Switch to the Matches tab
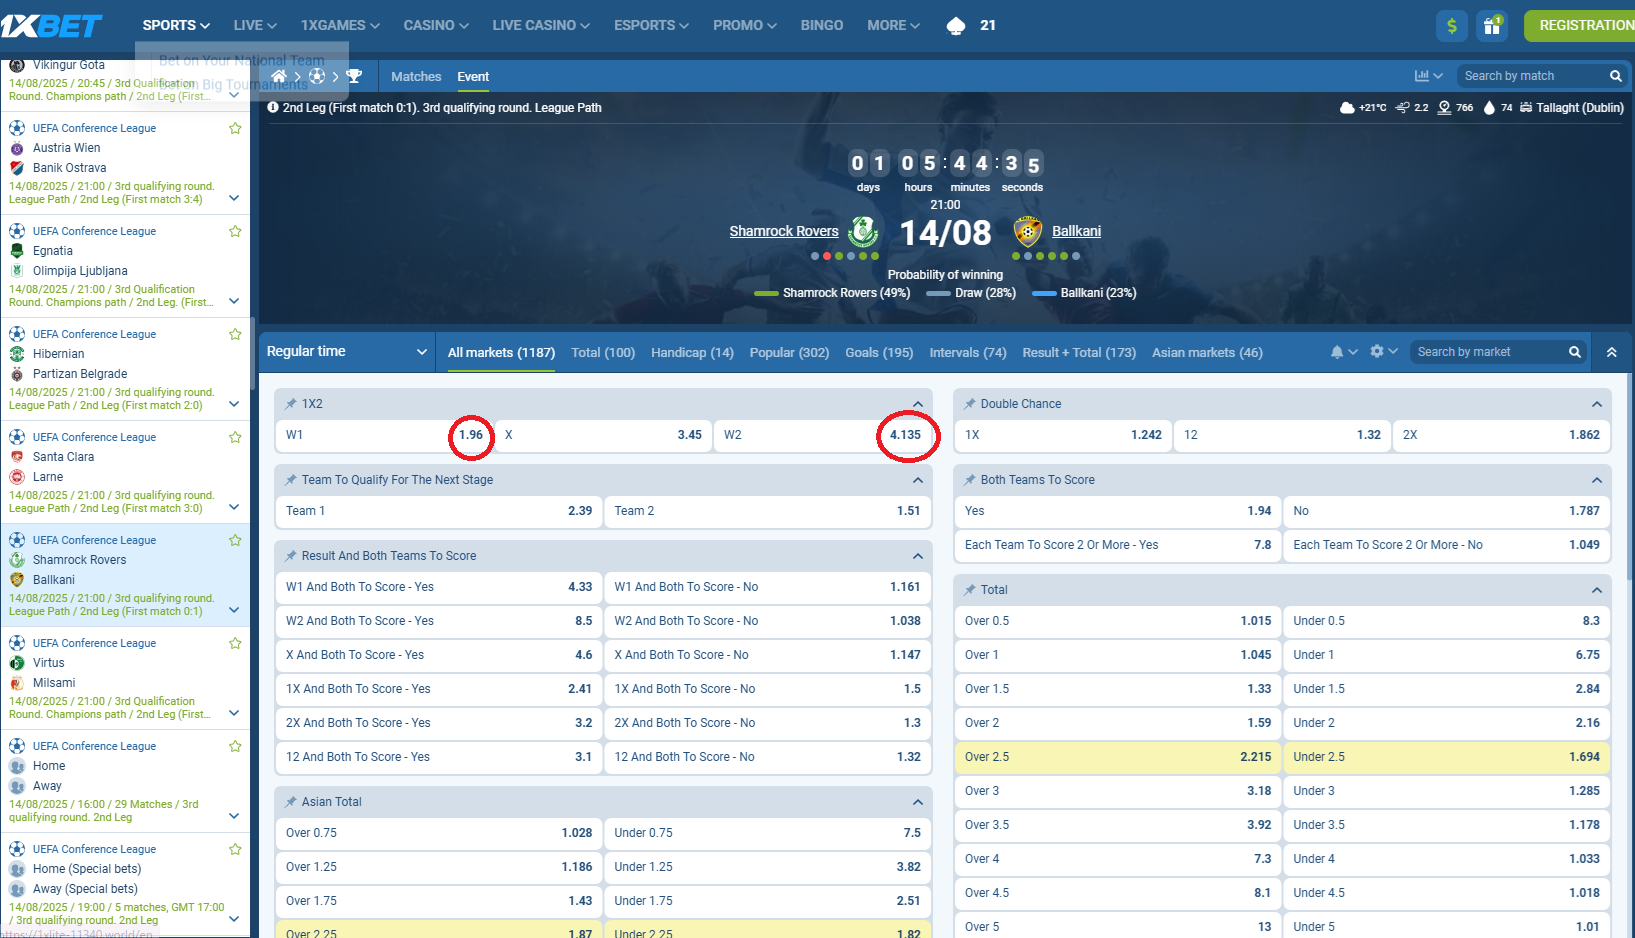 point(416,76)
